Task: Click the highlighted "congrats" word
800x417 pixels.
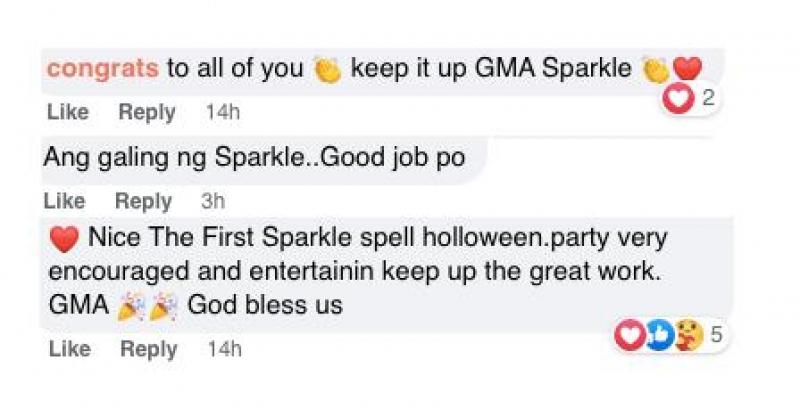Action: pyautogui.click(x=103, y=68)
